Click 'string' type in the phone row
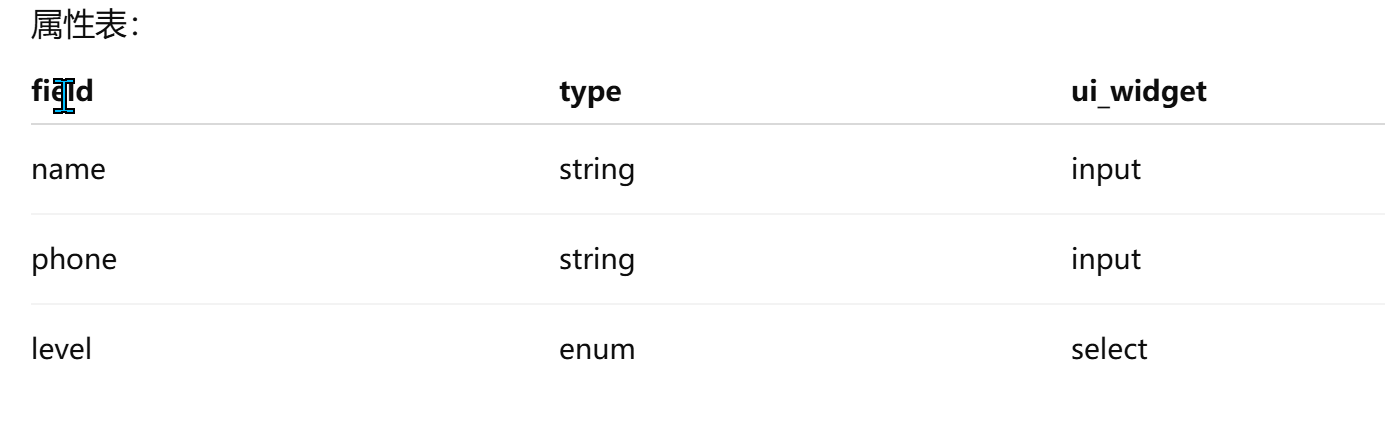This screenshot has height=436, width=1385. pos(596,260)
